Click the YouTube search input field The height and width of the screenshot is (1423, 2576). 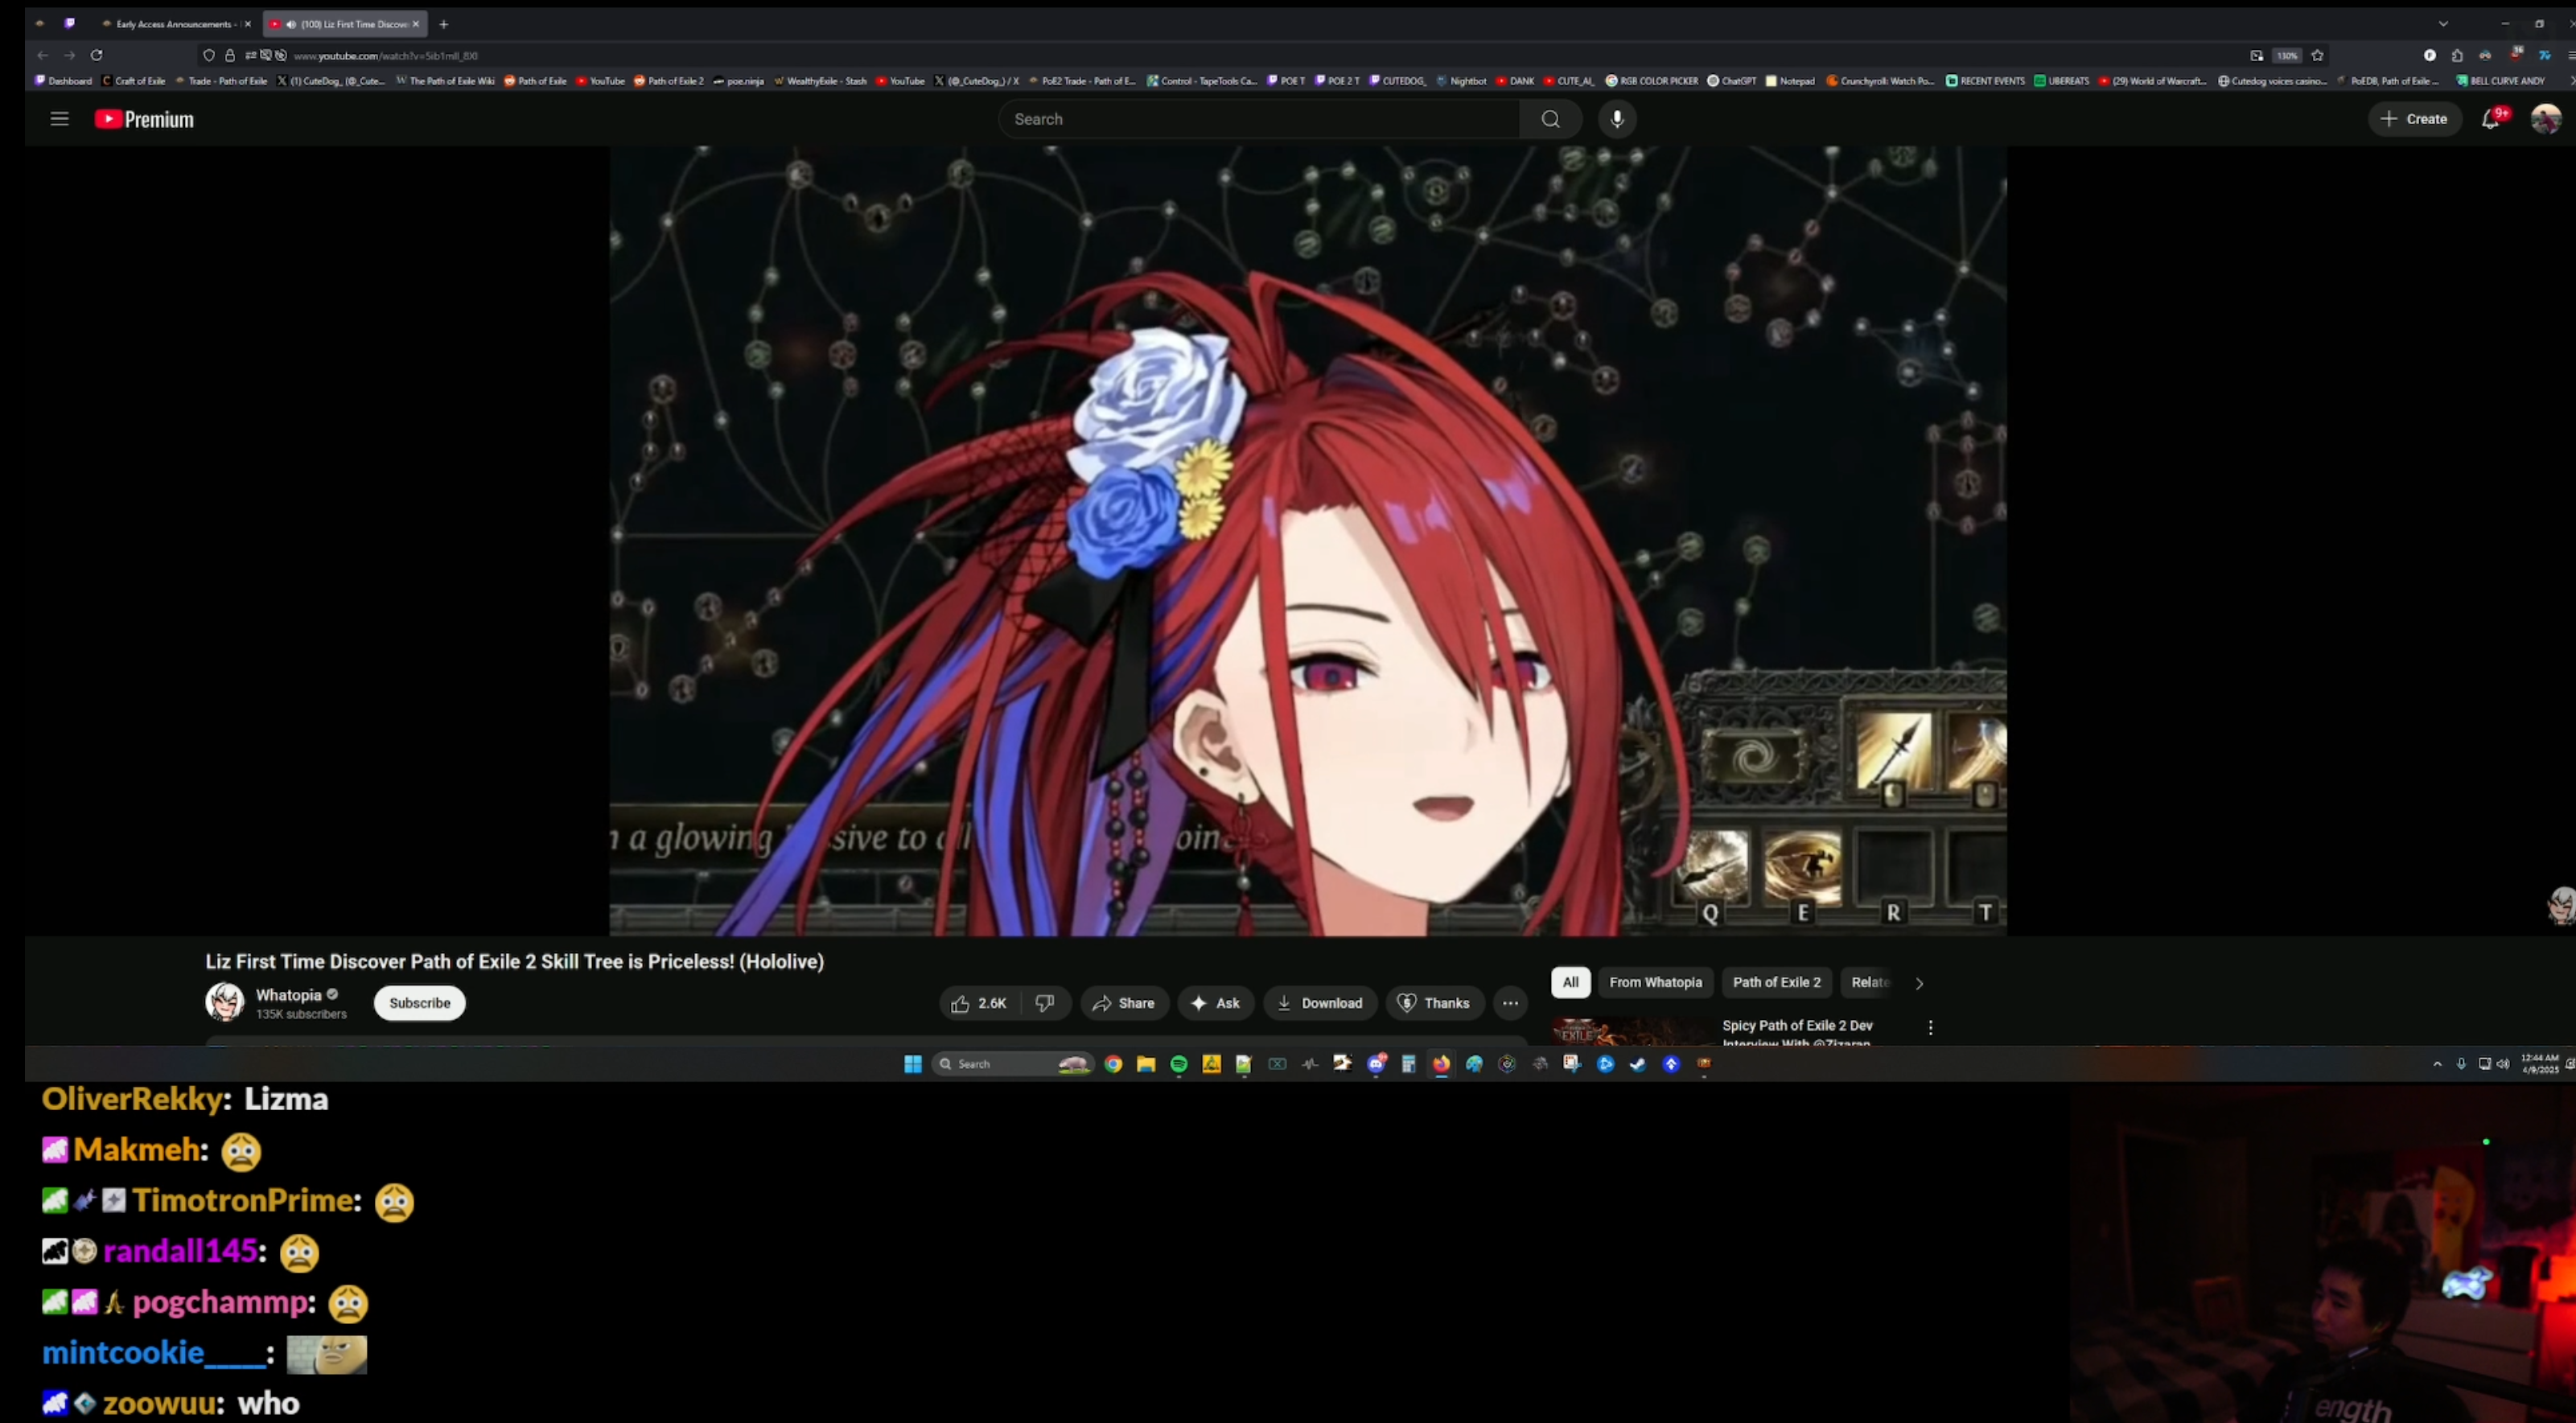(x=1258, y=119)
